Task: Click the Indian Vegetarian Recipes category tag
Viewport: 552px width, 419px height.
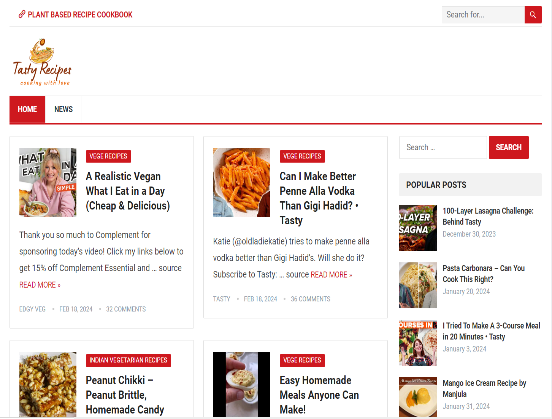Action: (128, 360)
